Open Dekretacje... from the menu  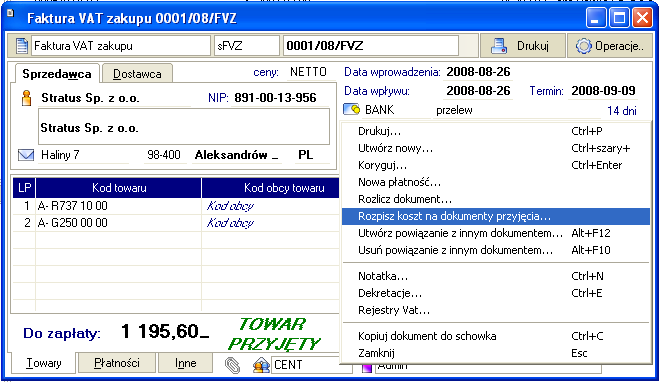496,293
